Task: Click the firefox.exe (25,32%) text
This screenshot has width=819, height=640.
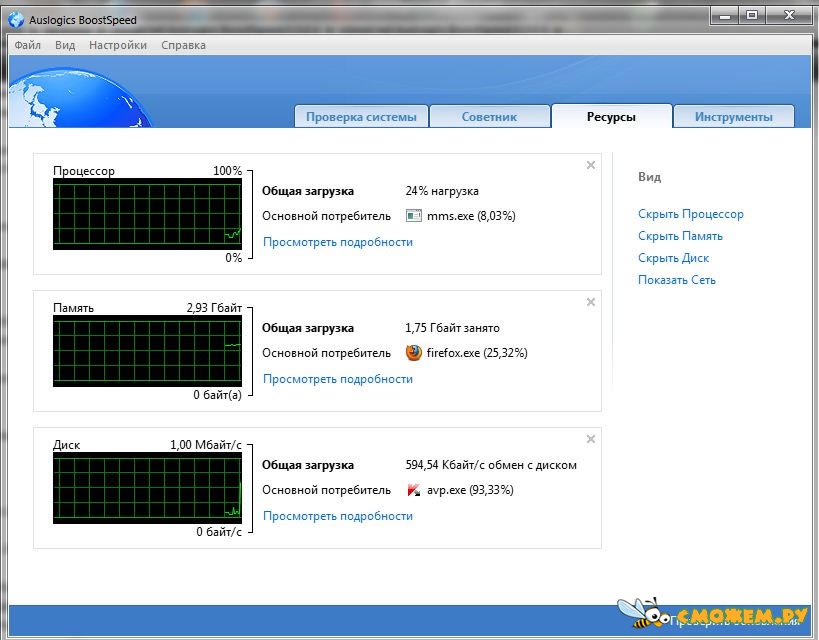Action: pyautogui.click(x=477, y=353)
